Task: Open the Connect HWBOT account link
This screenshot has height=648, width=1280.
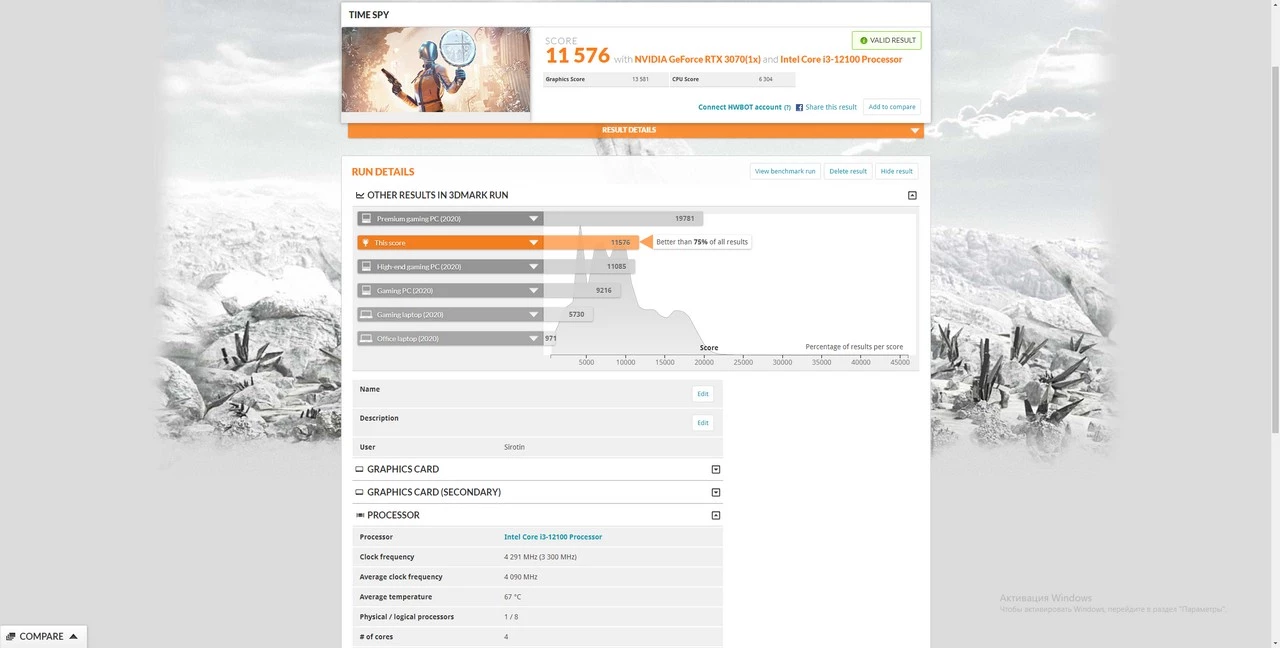Action: pyautogui.click(x=740, y=107)
